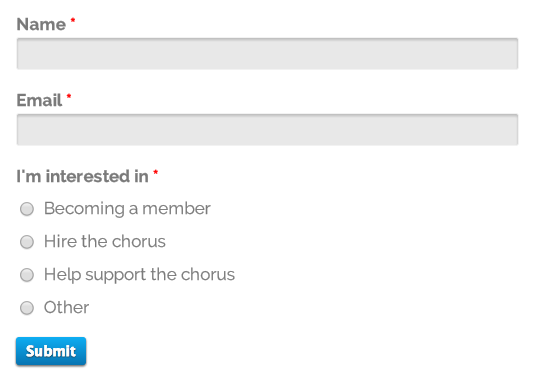Image resolution: width=538 pixels, height=382 pixels.
Task: Click the Hire the chorus option text
Action: pyautogui.click(x=105, y=241)
